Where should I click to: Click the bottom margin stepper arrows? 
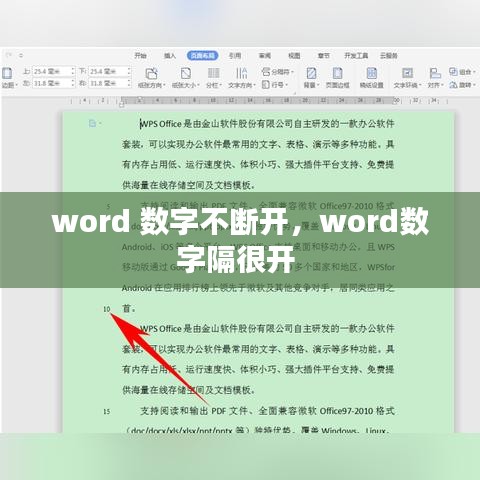coord(129,71)
